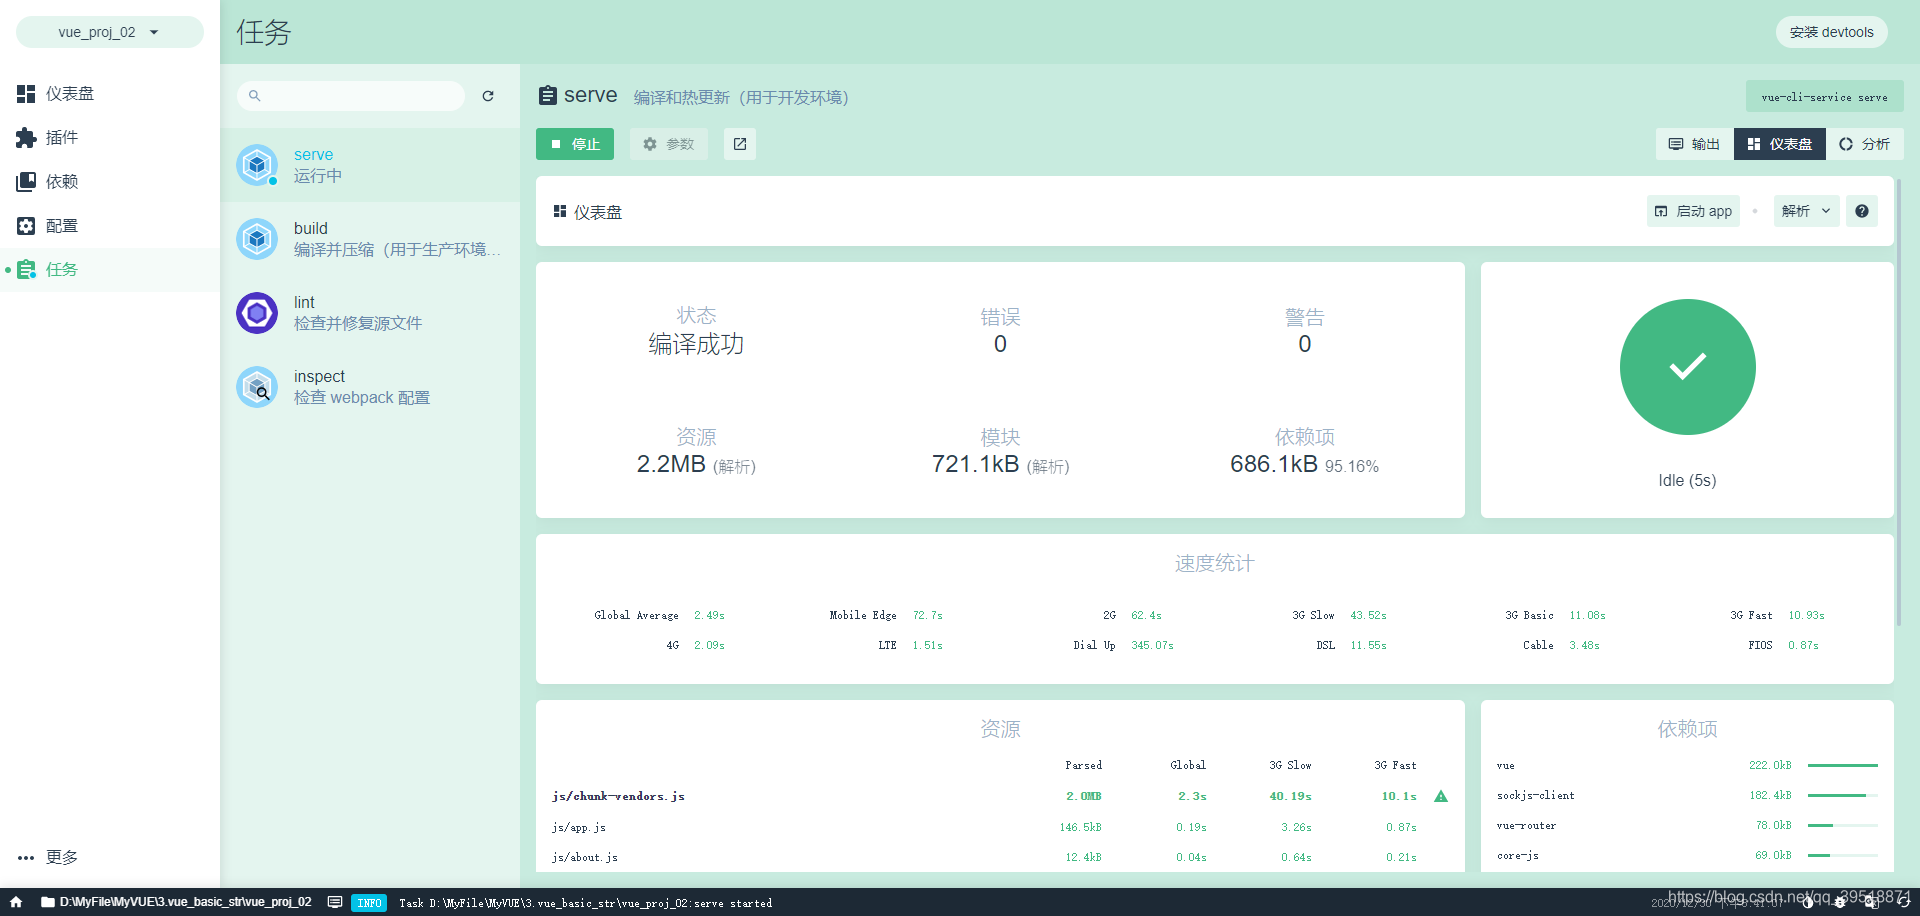
Task: Open the dashboard help question mark
Action: coord(1862,211)
